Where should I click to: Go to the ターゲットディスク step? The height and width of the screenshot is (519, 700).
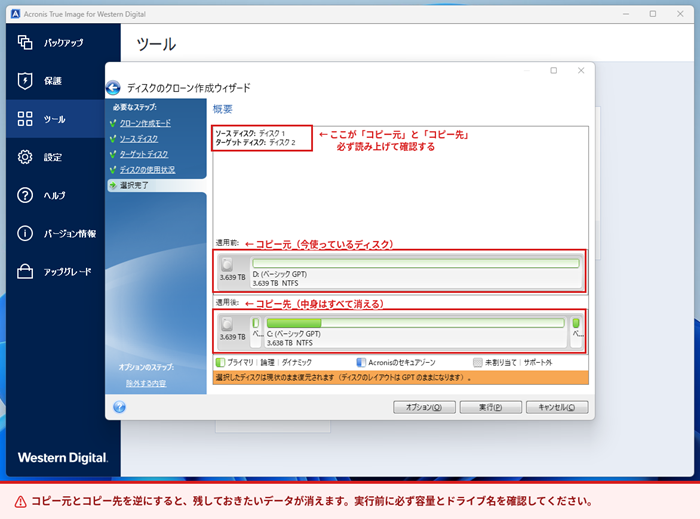[x=144, y=154]
